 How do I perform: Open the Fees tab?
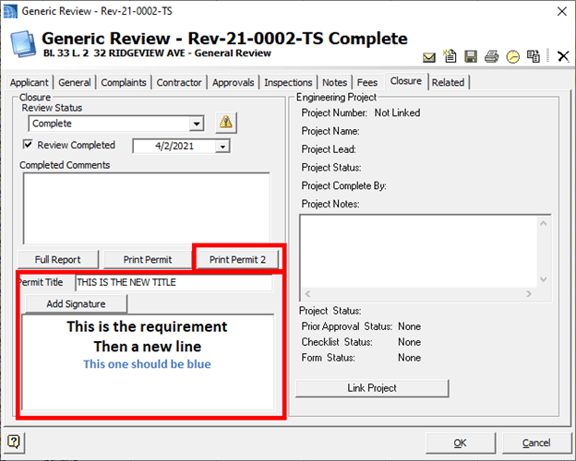(x=367, y=83)
